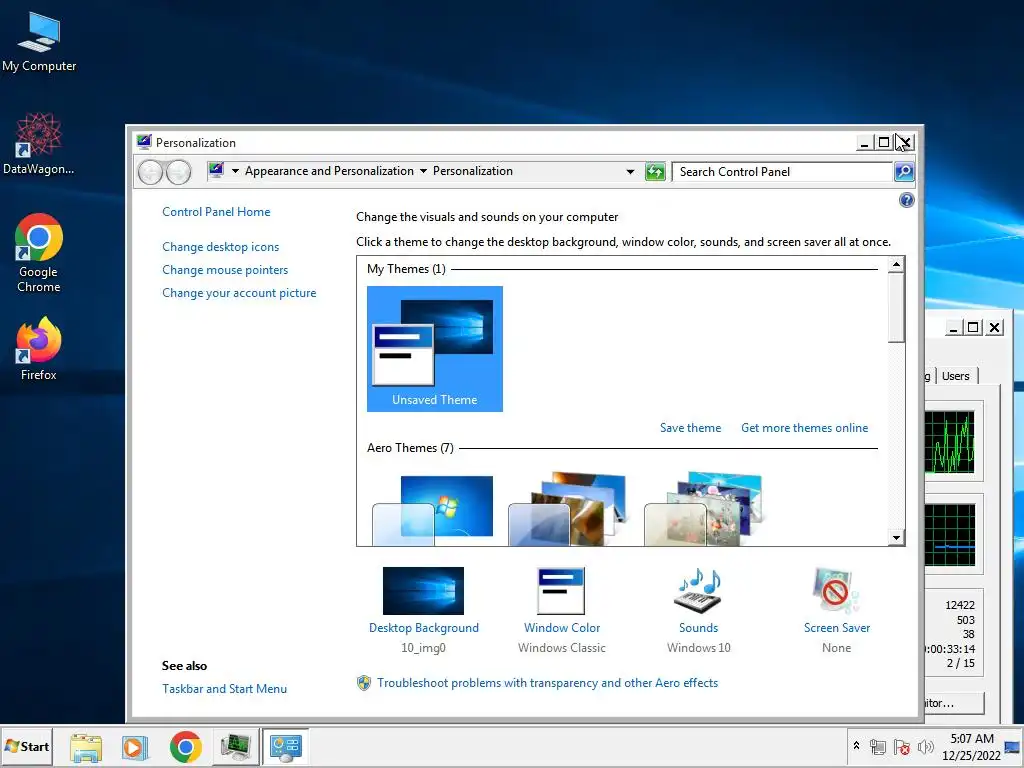
Task: Select the Unsaved Theme thumbnail
Action: pyautogui.click(x=434, y=349)
